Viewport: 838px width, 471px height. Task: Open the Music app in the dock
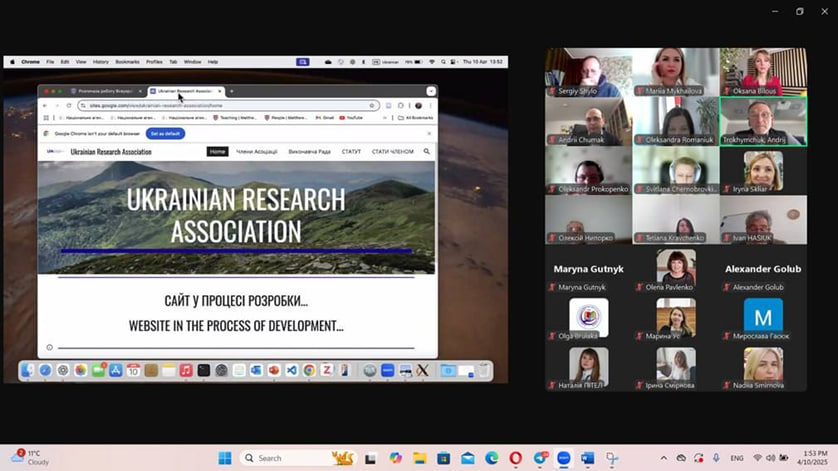186,371
